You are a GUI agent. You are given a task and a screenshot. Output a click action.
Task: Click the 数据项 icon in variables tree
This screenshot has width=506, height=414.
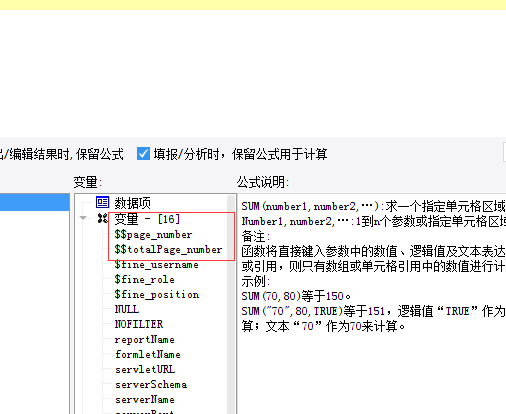(x=102, y=202)
